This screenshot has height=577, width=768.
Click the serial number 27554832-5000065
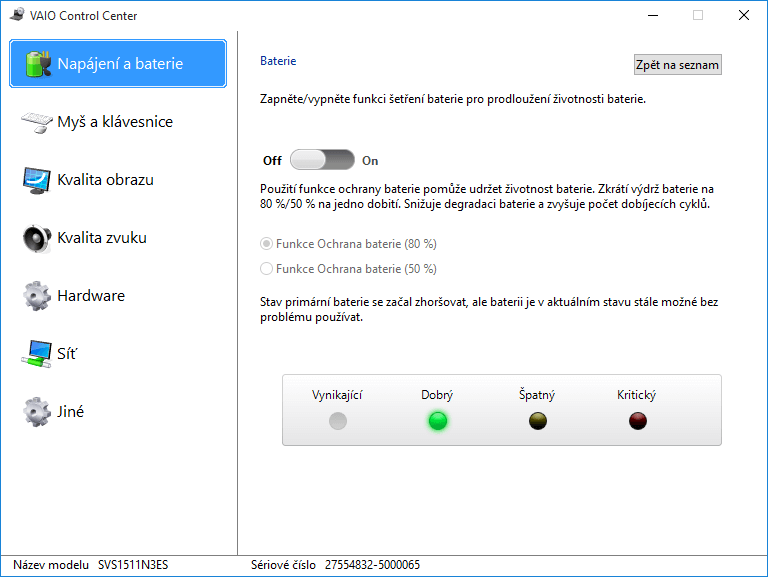click(372, 565)
